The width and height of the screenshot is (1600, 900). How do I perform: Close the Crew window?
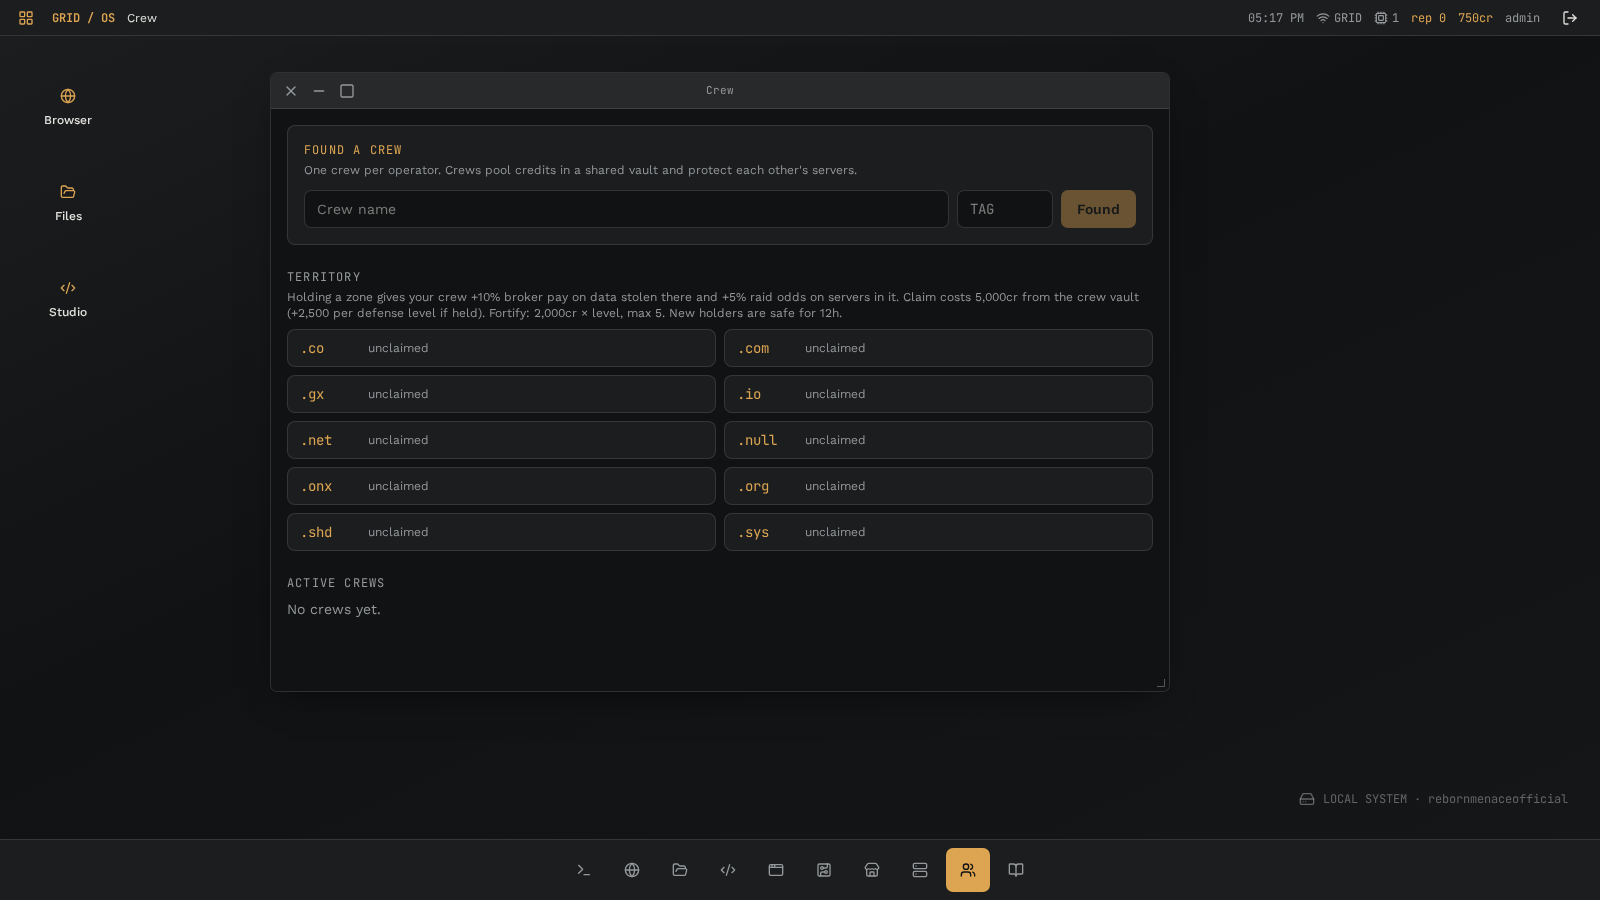(291, 91)
